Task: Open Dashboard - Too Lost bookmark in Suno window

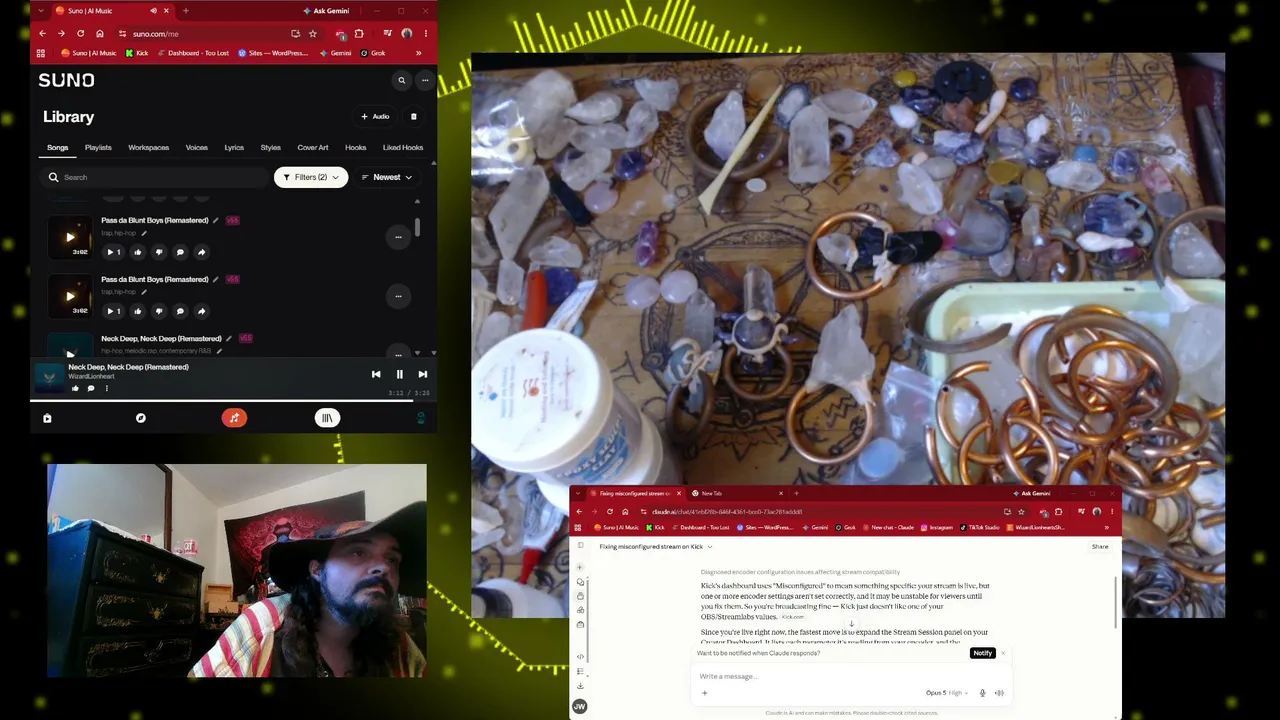Action: (x=193, y=53)
